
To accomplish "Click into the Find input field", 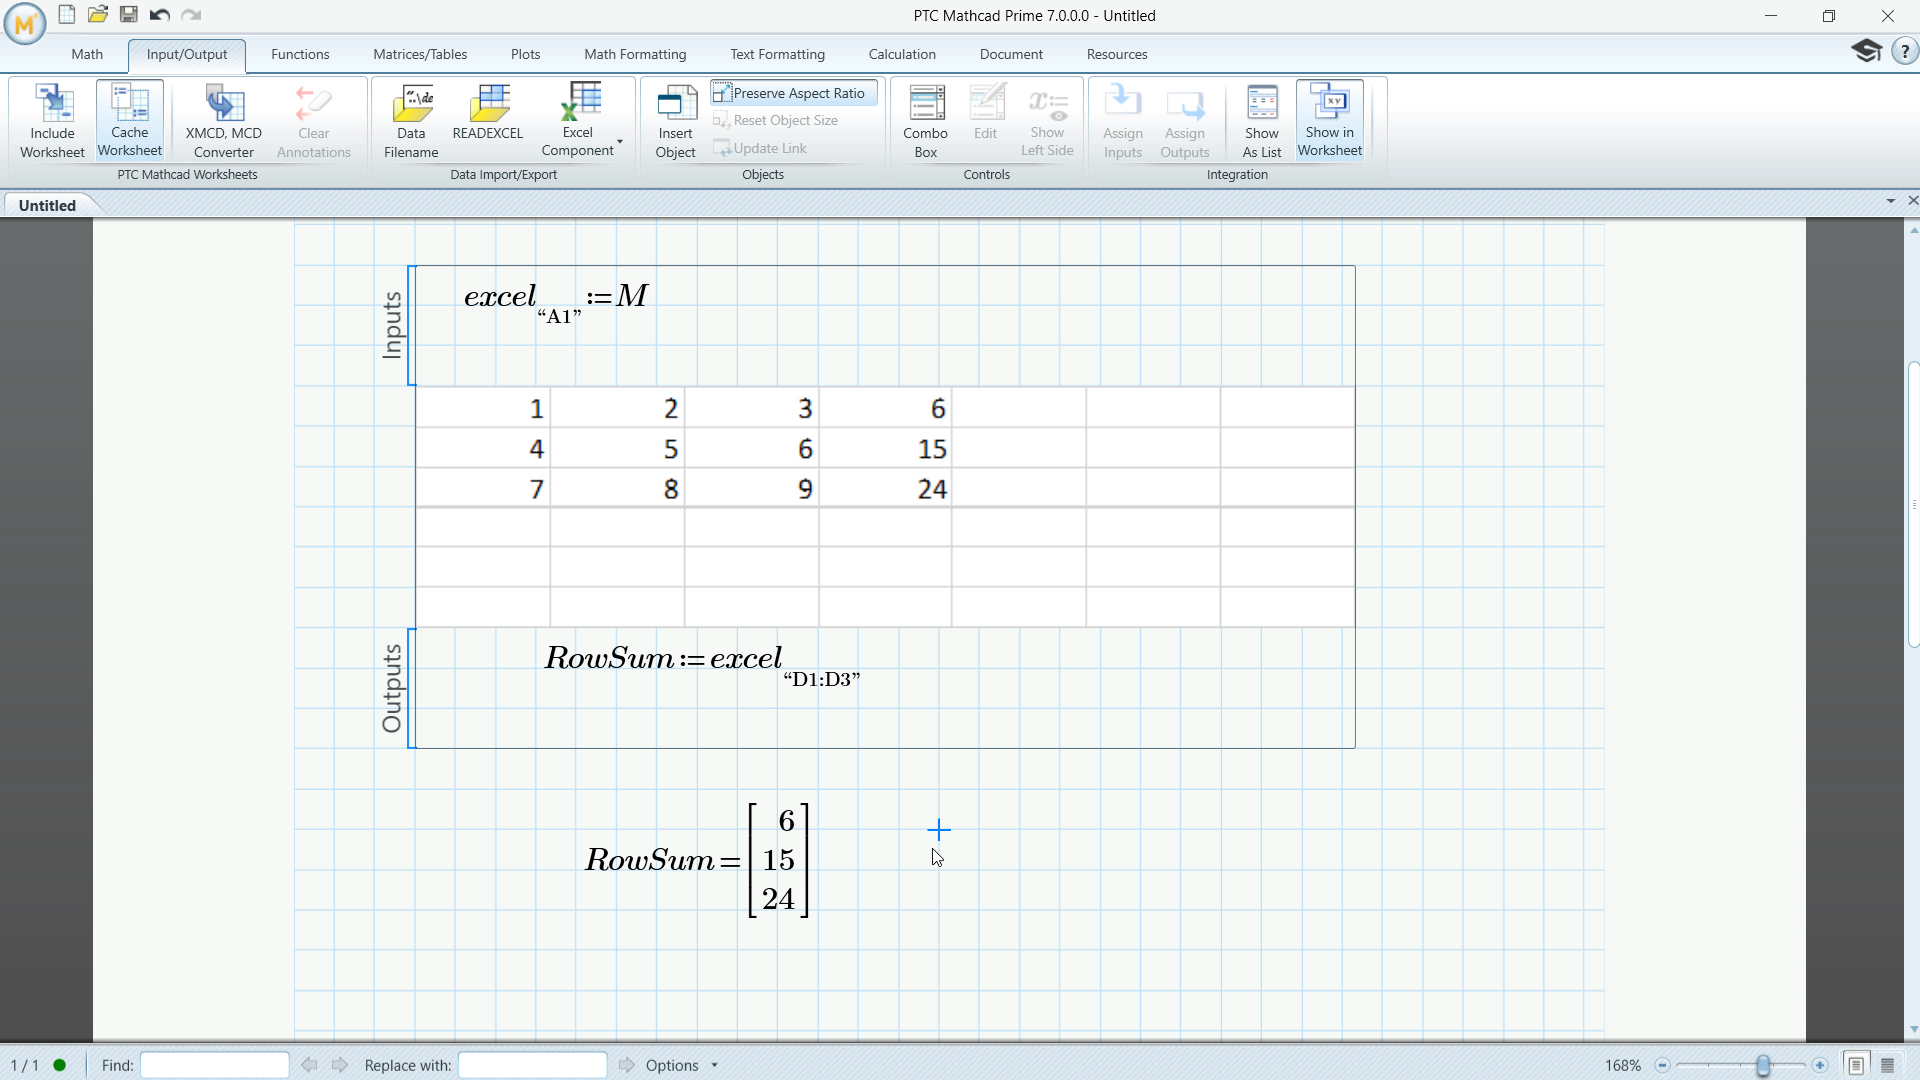I will tap(214, 1065).
